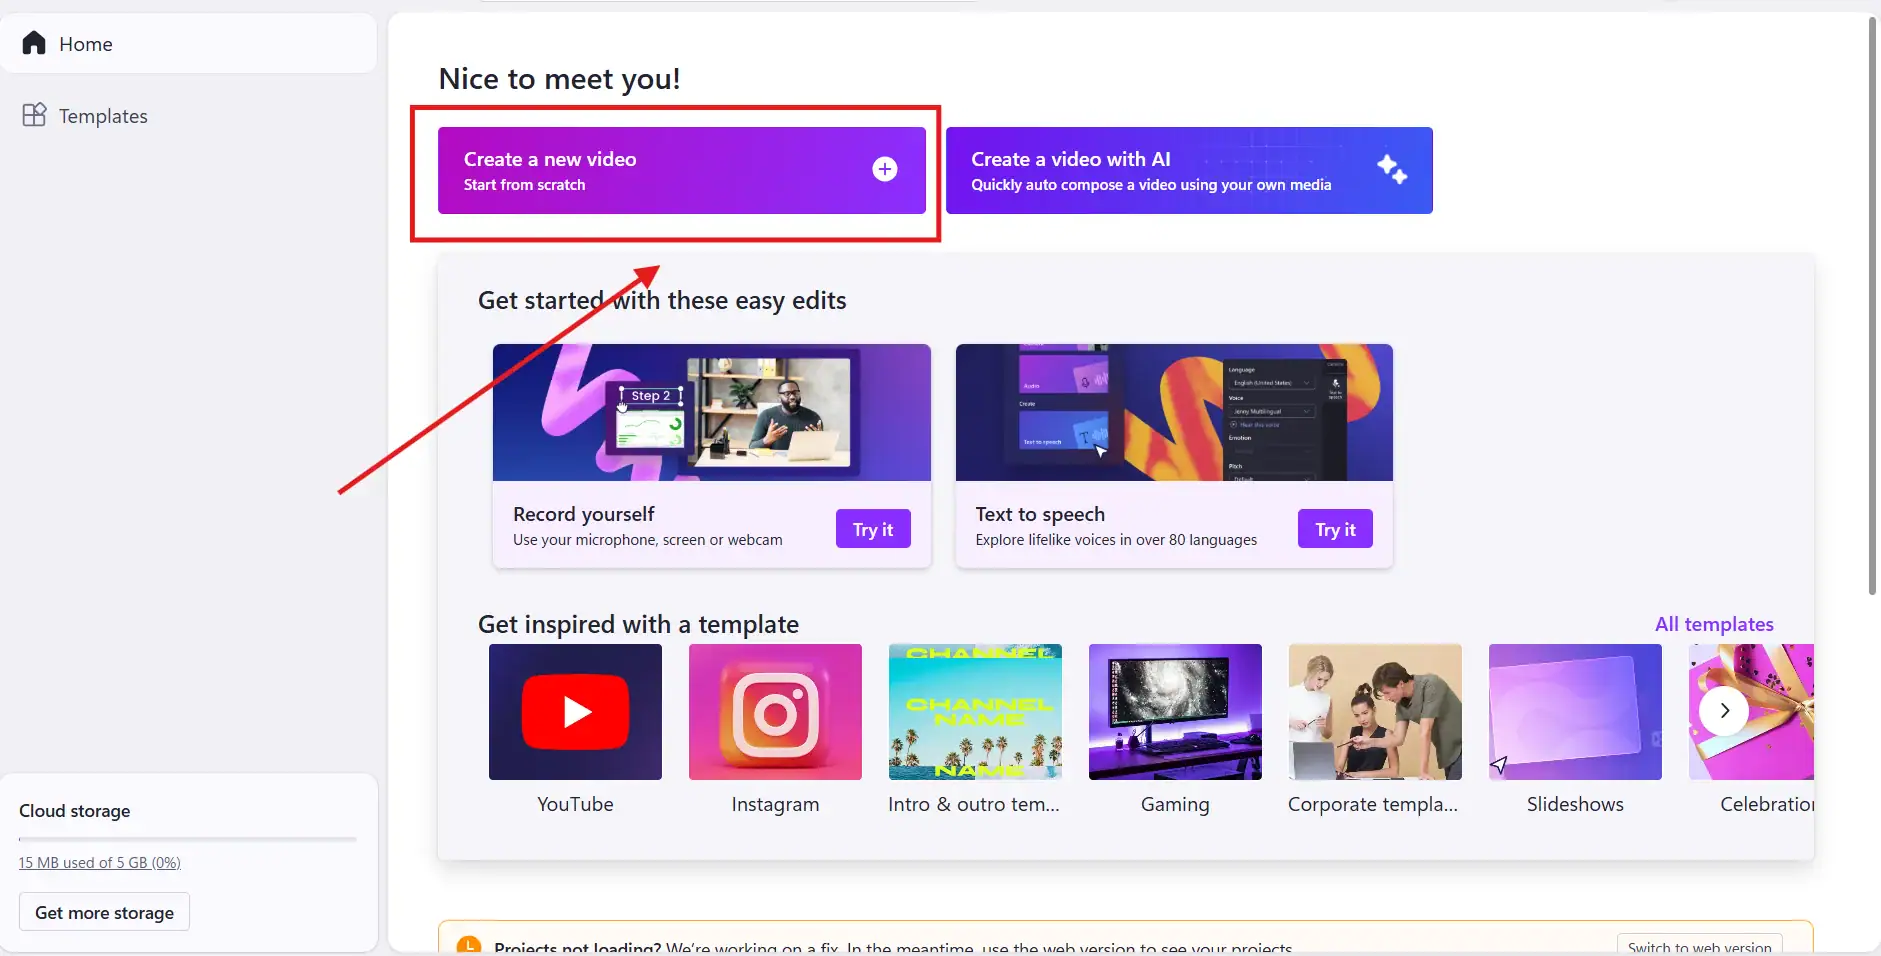1881x956 pixels.
Task: Open the 15 MB used of 5 GB storage details
Action: pos(98,862)
